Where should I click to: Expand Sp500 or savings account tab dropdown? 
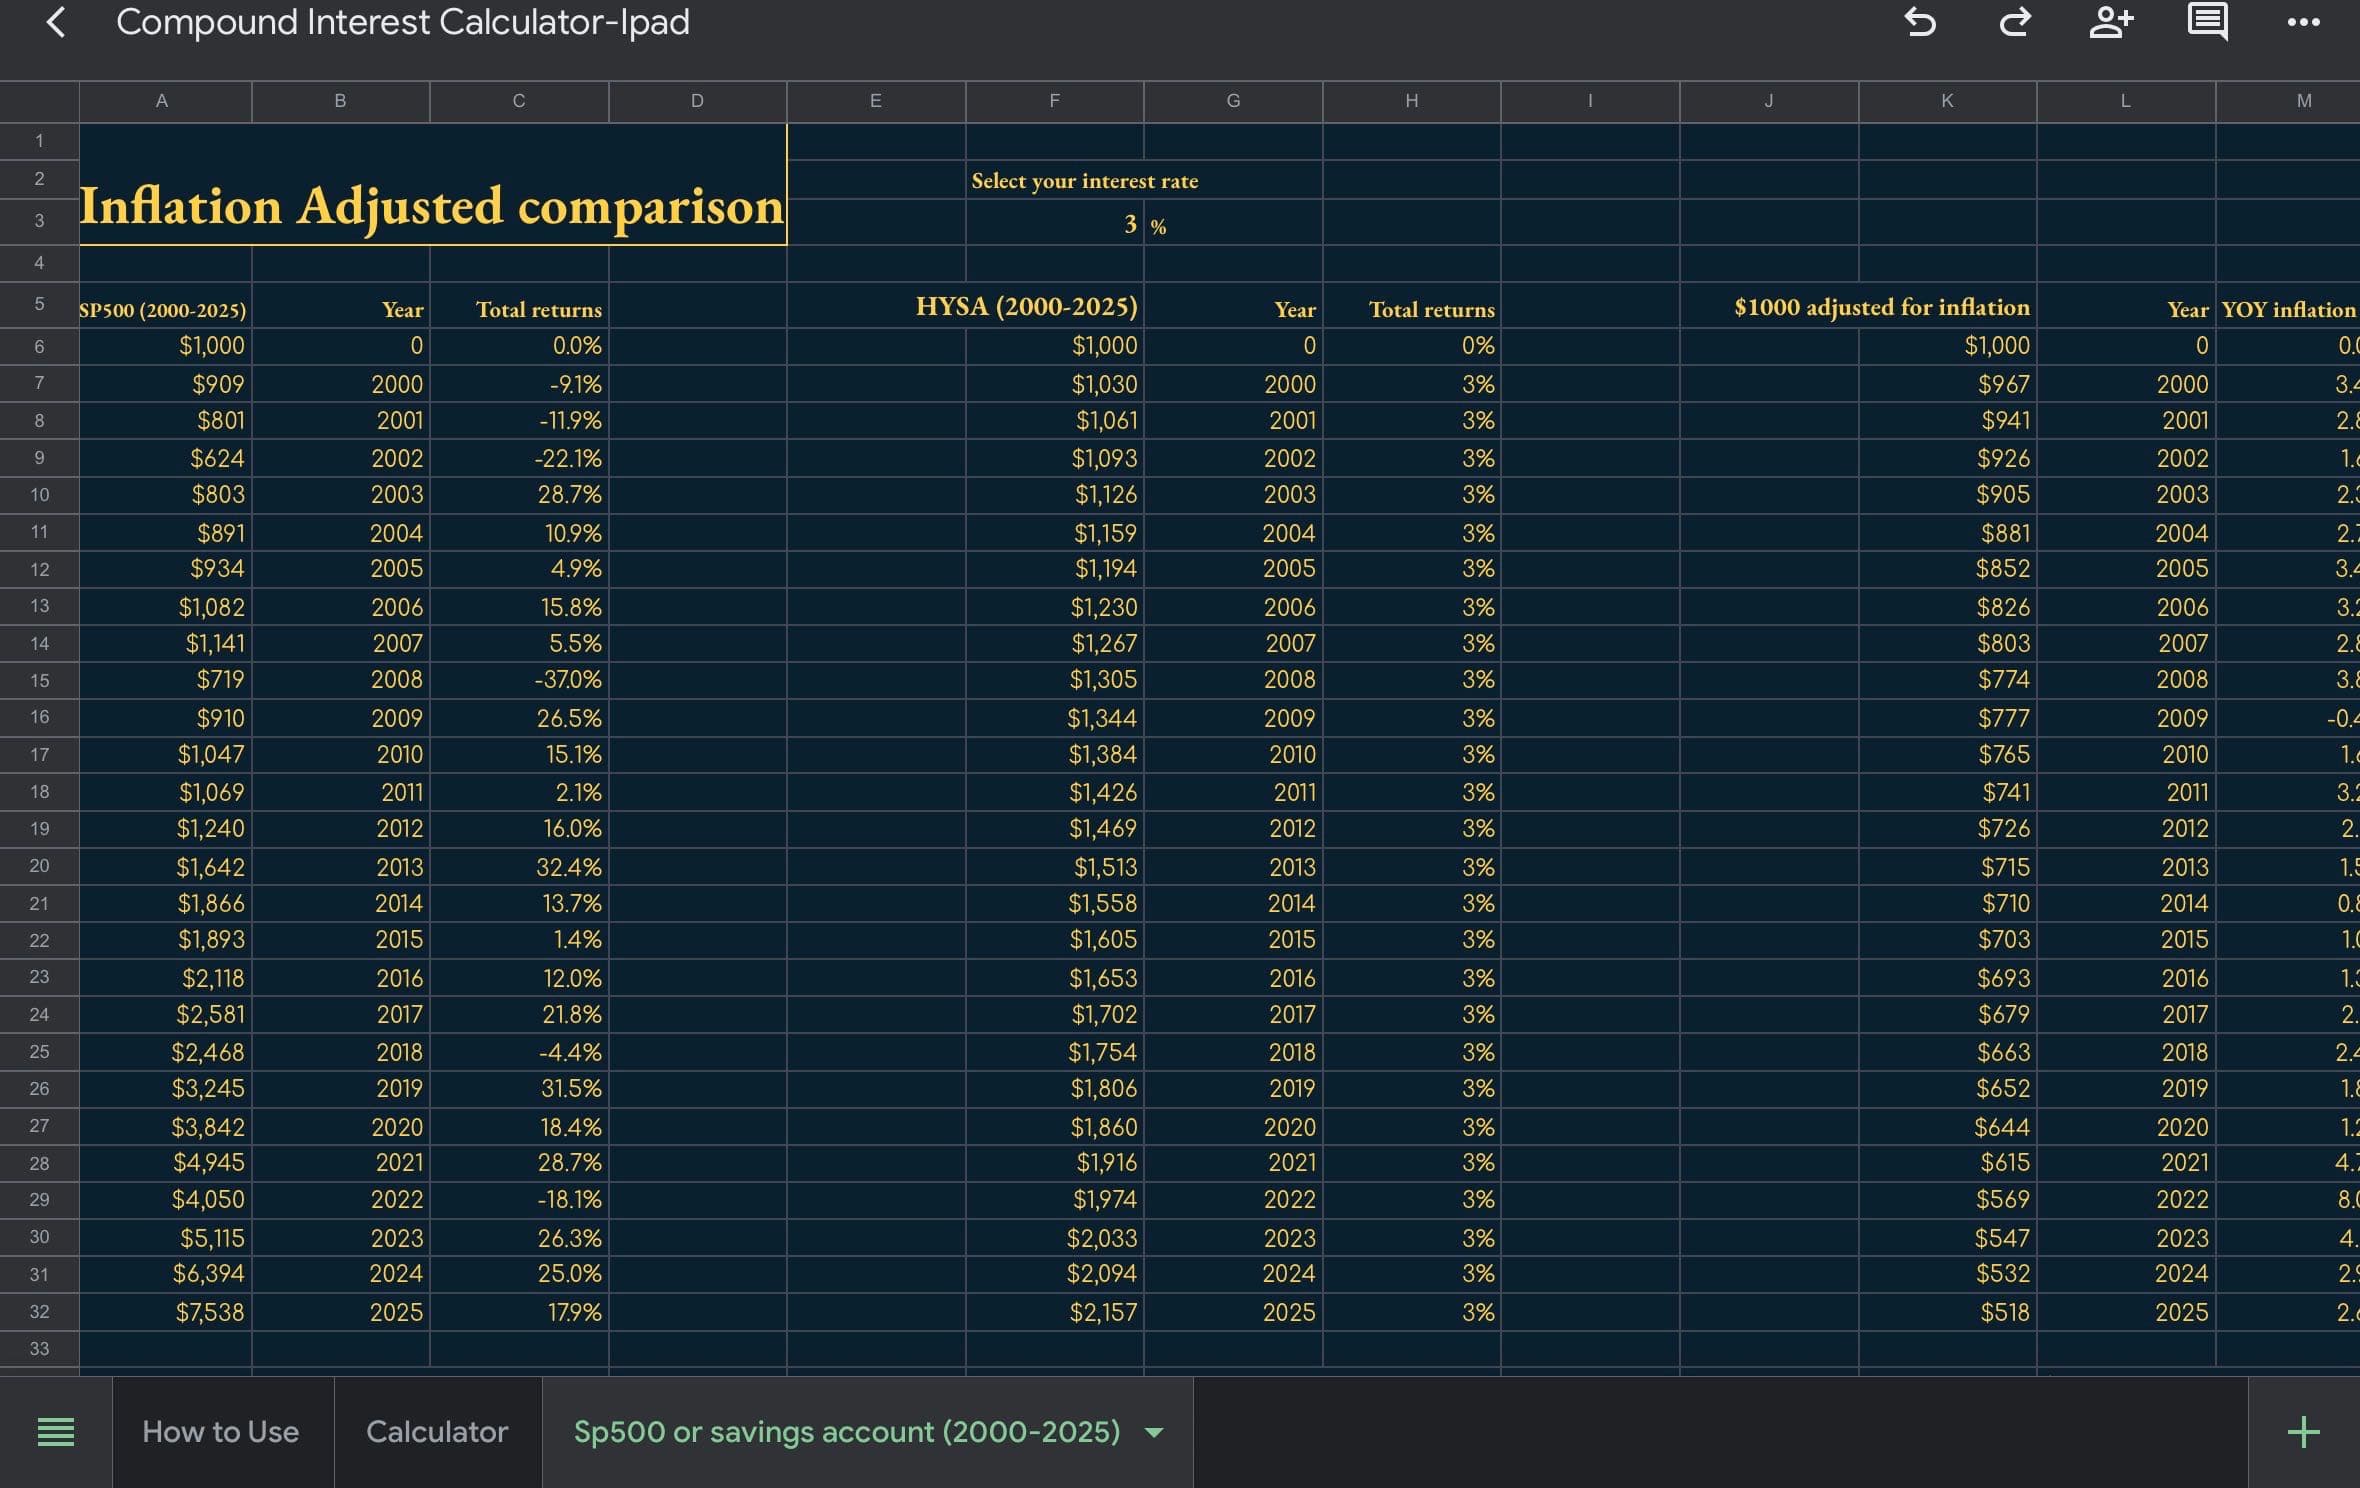(1154, 1433)
